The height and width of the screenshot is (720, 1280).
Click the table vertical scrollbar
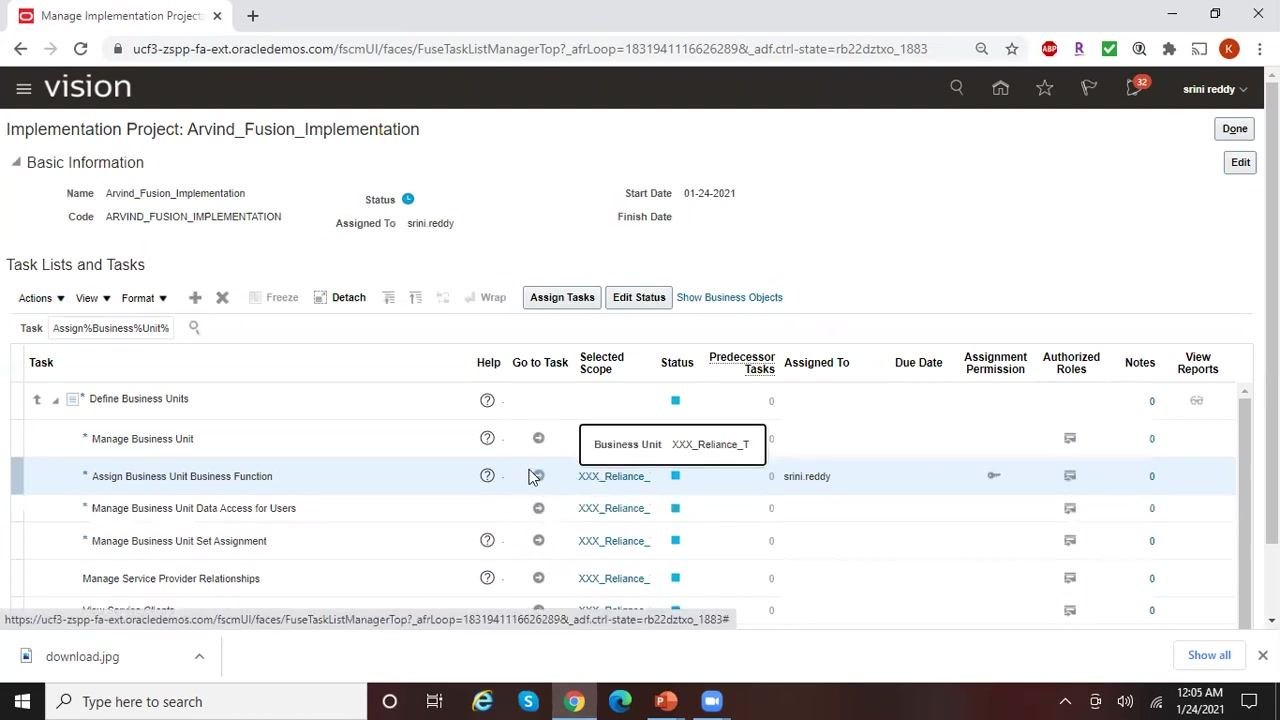(1244, 506)
